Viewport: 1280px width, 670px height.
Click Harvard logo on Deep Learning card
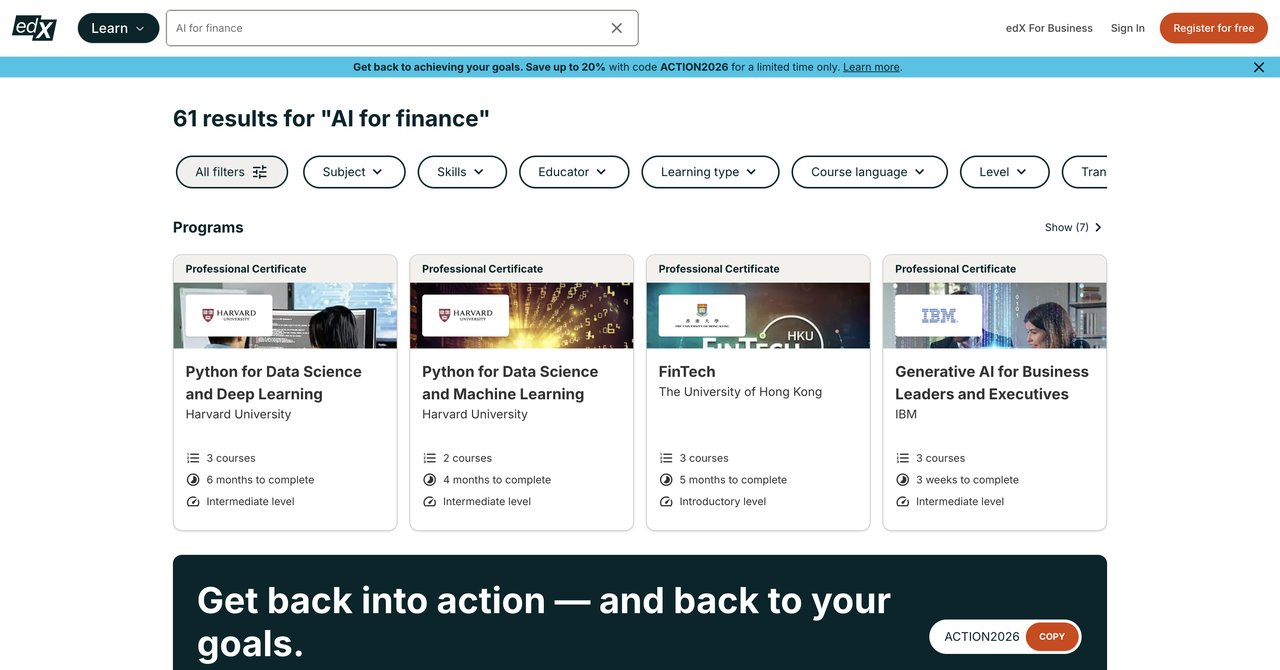pyautogui.click(x=229, y=315)
